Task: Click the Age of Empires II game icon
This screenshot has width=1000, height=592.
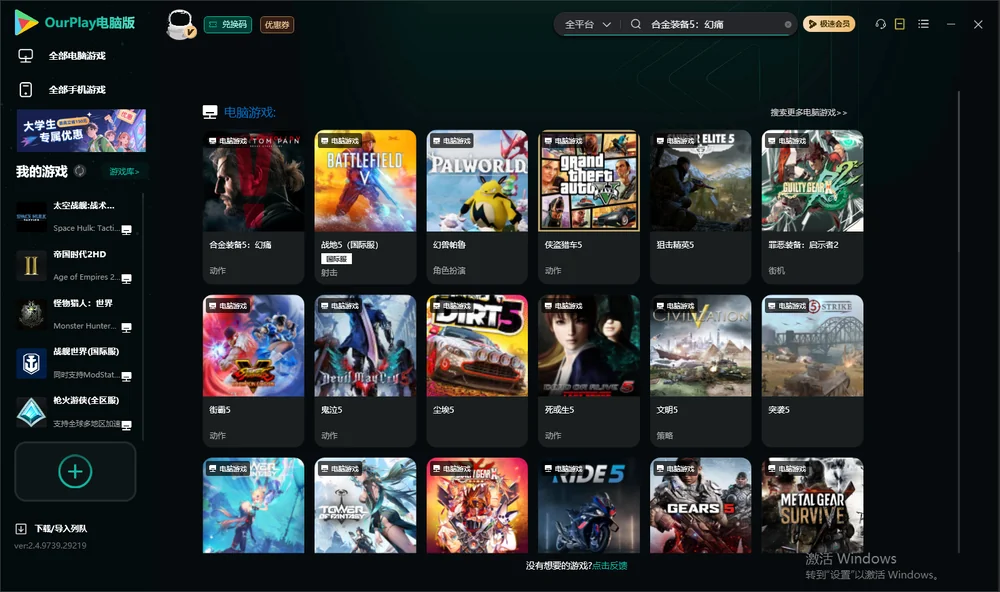Action: tap(31, 265)
